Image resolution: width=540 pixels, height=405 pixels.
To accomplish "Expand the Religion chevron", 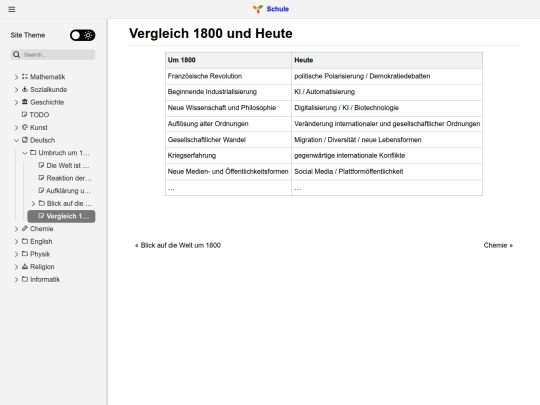I will (16, 267).
